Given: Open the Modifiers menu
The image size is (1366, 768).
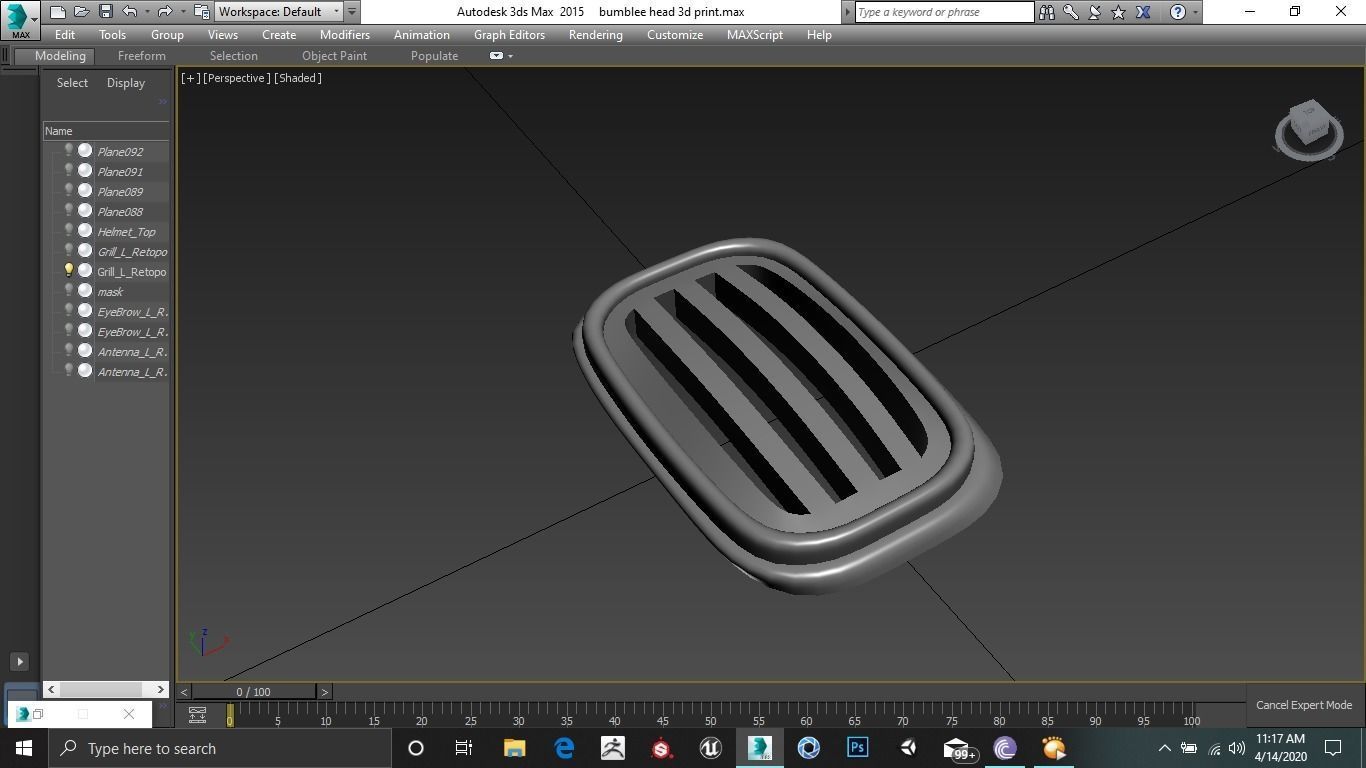Looking at the screenshot, I should 344,35.
